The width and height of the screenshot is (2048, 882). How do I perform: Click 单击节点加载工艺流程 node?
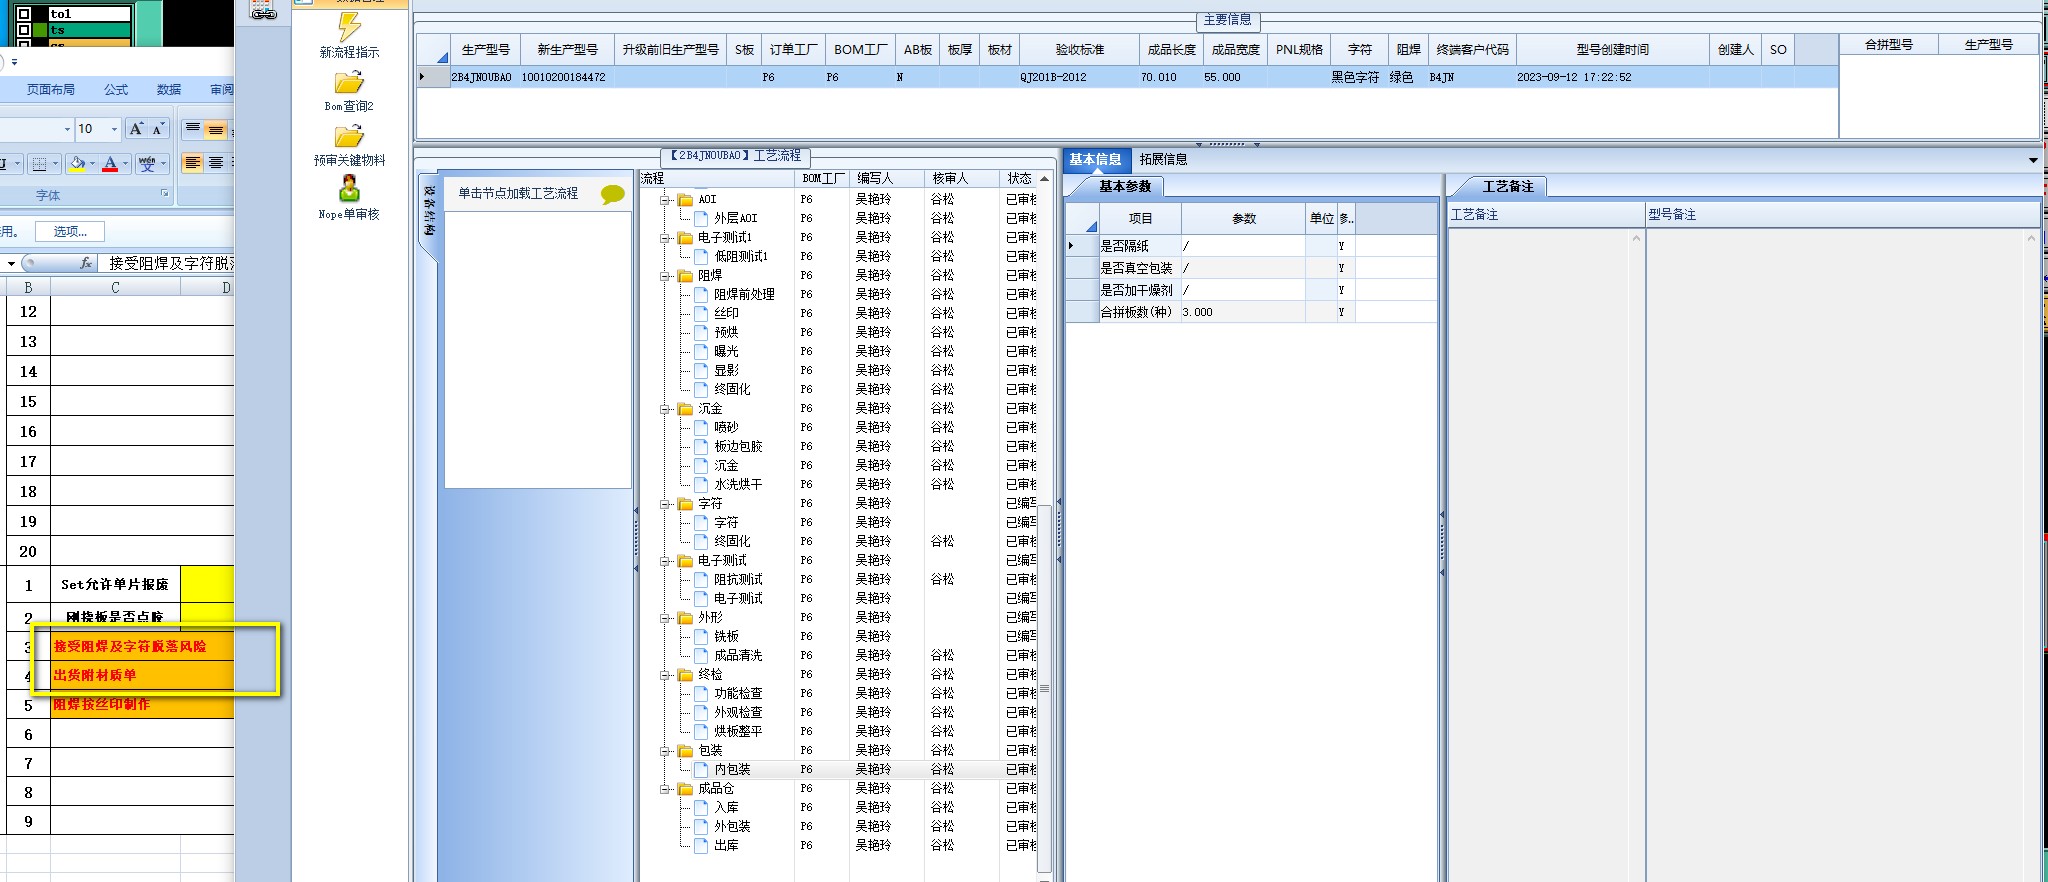pyautogui.click(x=518, y=193)
